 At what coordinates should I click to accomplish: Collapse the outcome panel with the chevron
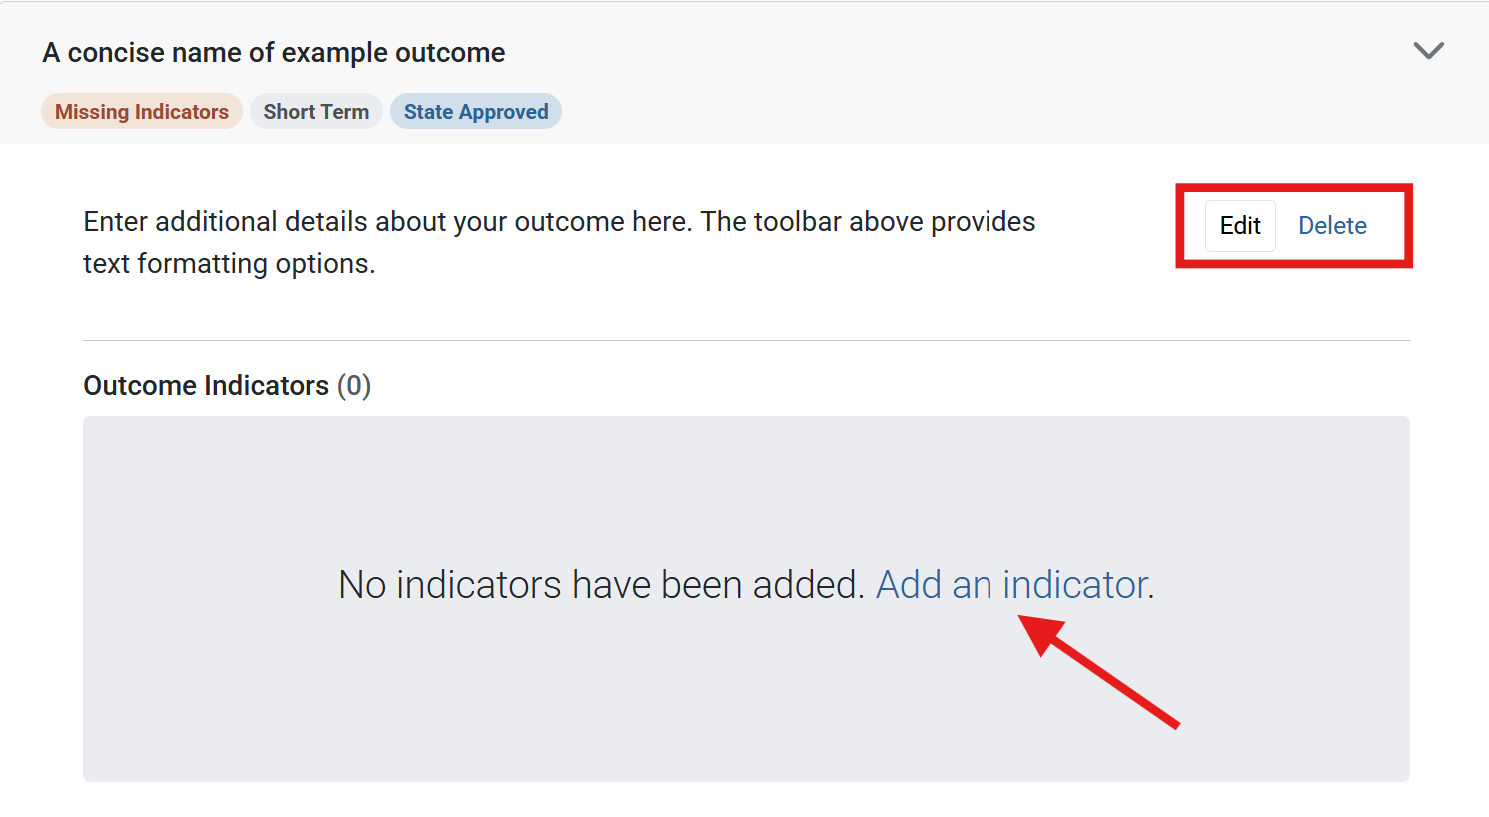pyautogui.click(x=1428, y=51)
